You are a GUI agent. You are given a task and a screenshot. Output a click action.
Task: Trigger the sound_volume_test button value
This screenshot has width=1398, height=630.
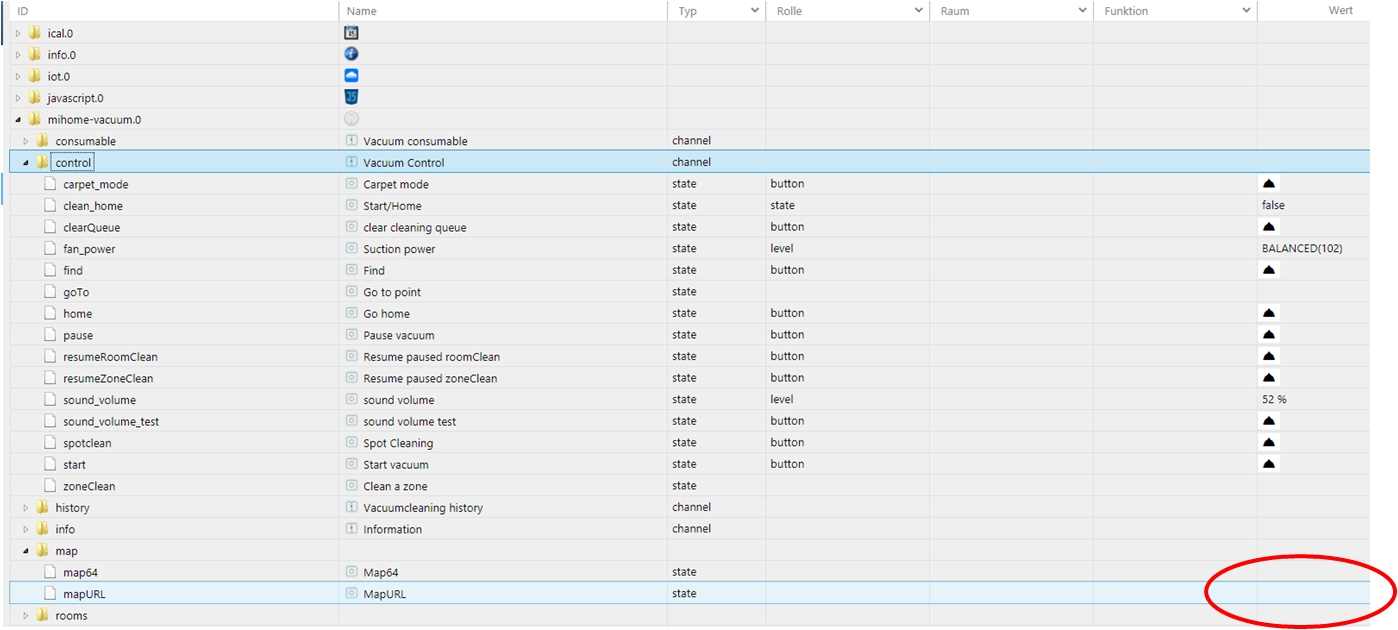click(x=1269, y=421)
